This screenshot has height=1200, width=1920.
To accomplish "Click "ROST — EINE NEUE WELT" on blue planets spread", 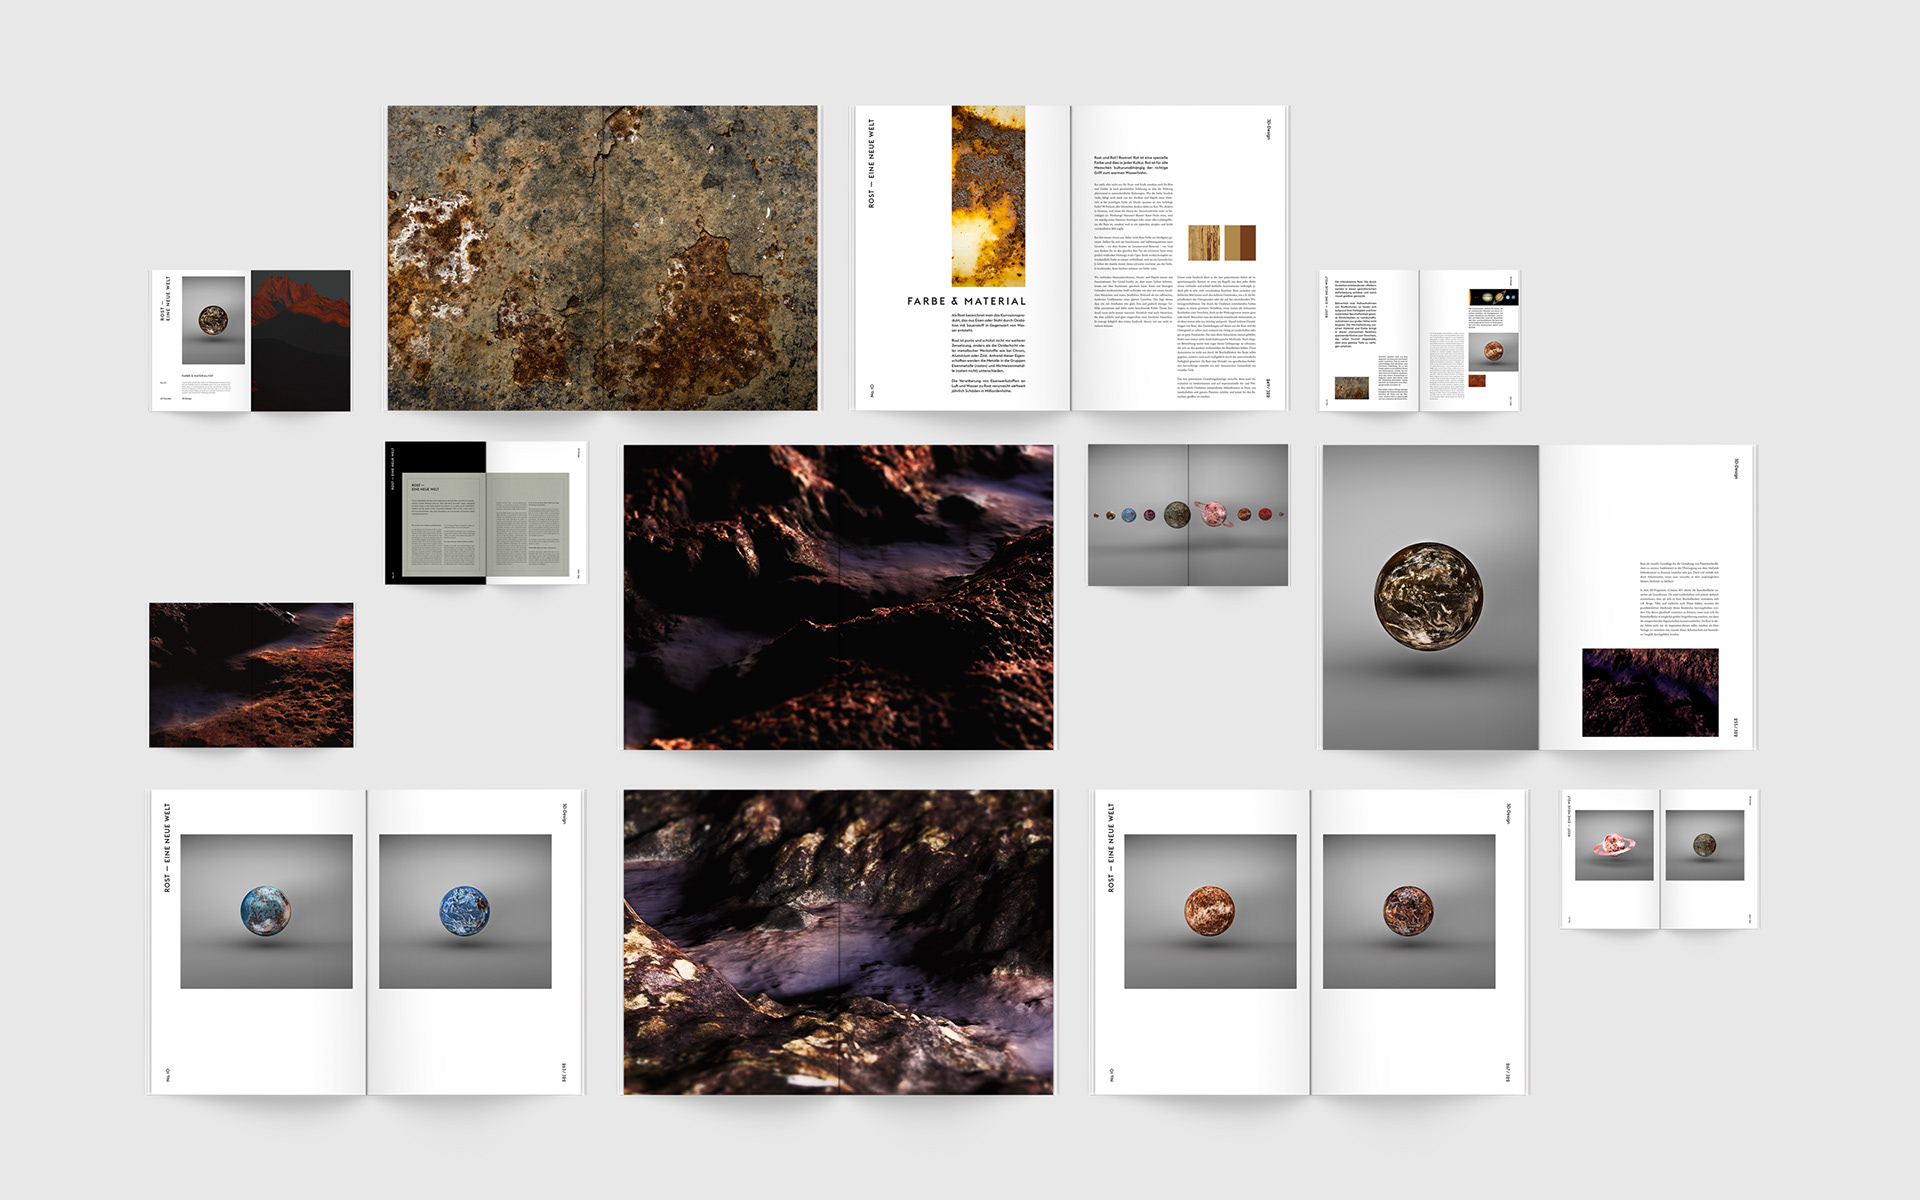I will point(167,847).
